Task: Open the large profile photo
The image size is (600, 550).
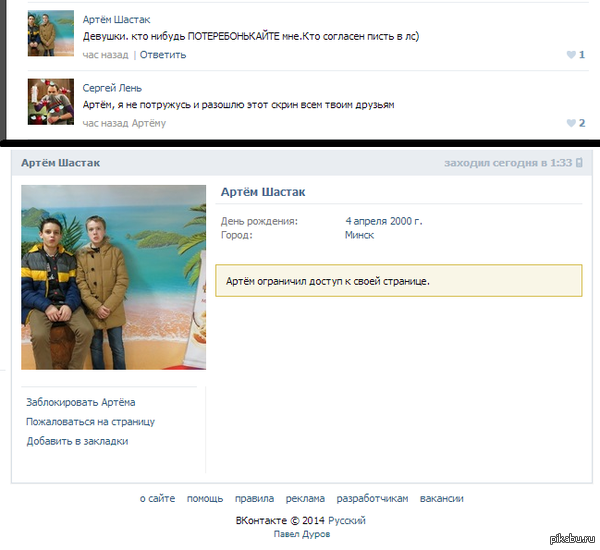Action: pyautogui.click(x=113, y=277)
